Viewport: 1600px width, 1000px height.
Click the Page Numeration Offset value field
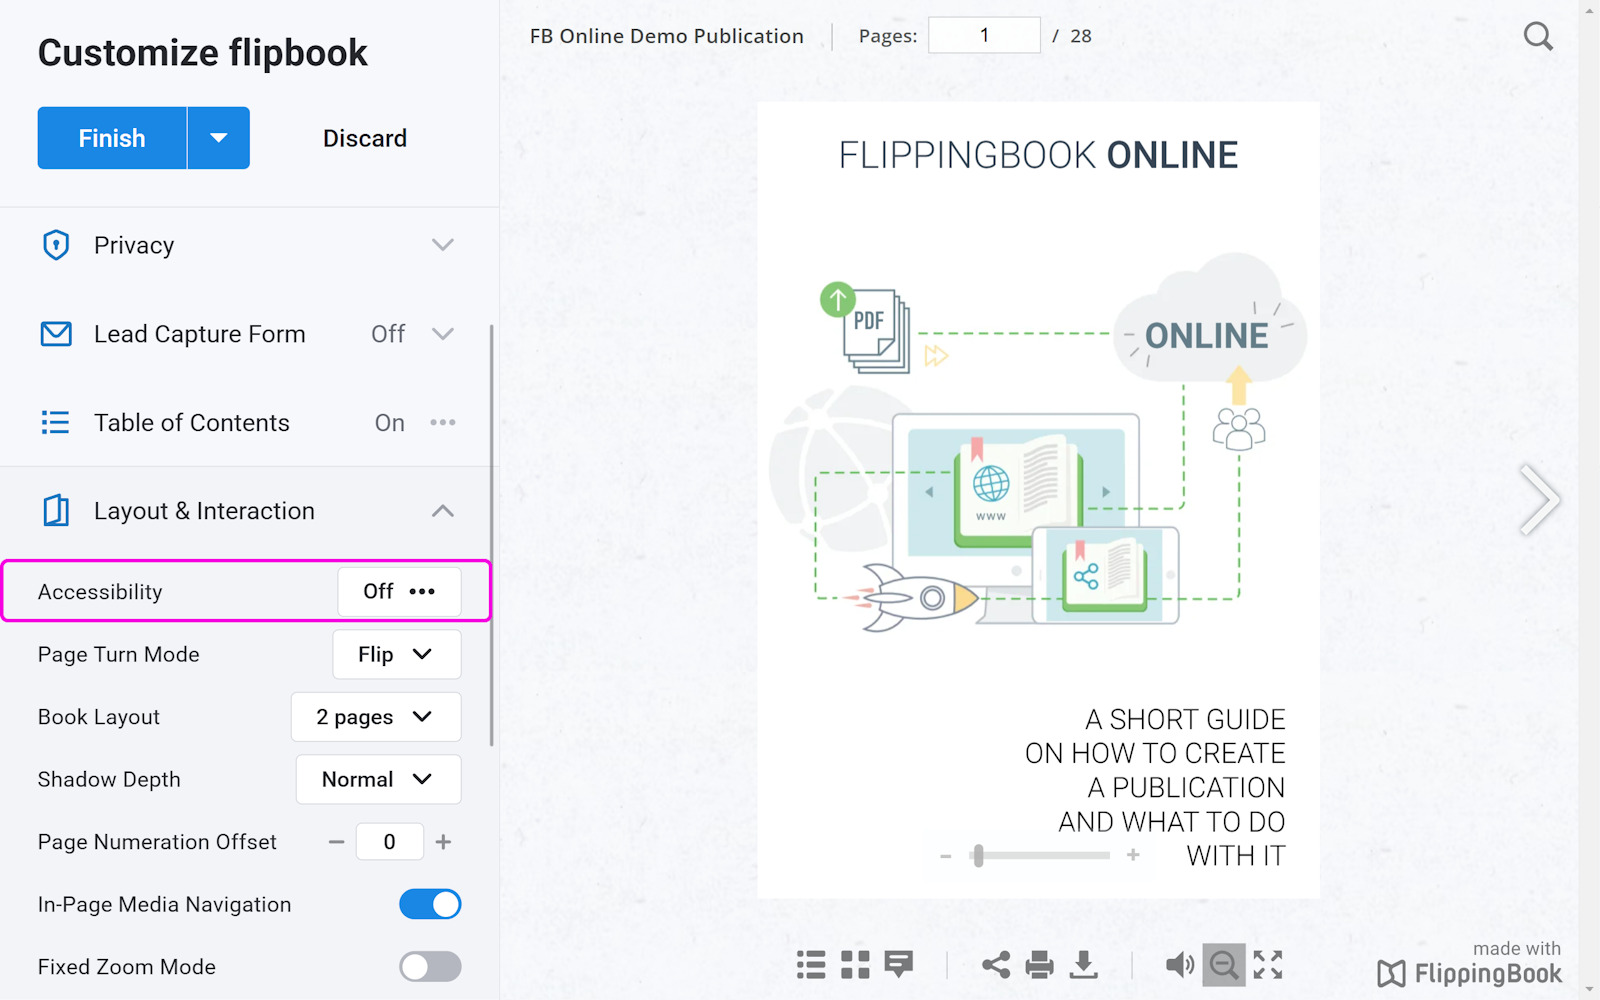(390, 842)
